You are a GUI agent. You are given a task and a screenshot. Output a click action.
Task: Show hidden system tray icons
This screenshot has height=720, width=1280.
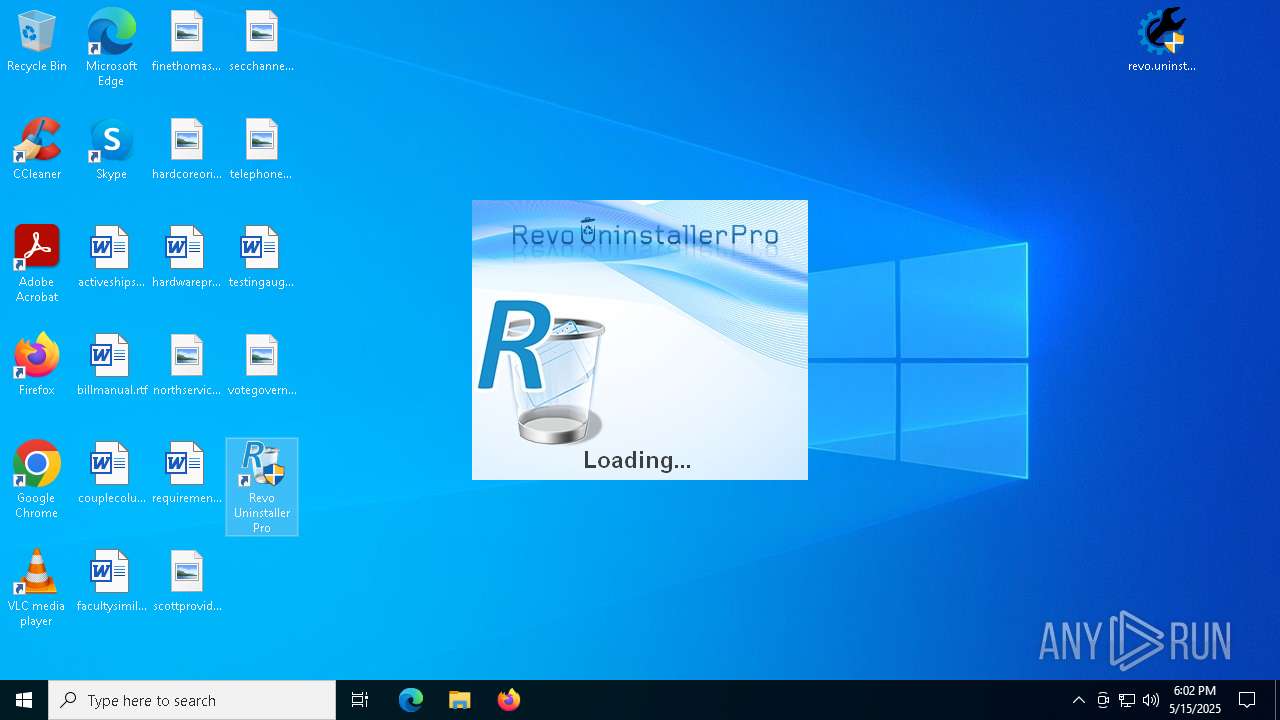coord(1078,700)
